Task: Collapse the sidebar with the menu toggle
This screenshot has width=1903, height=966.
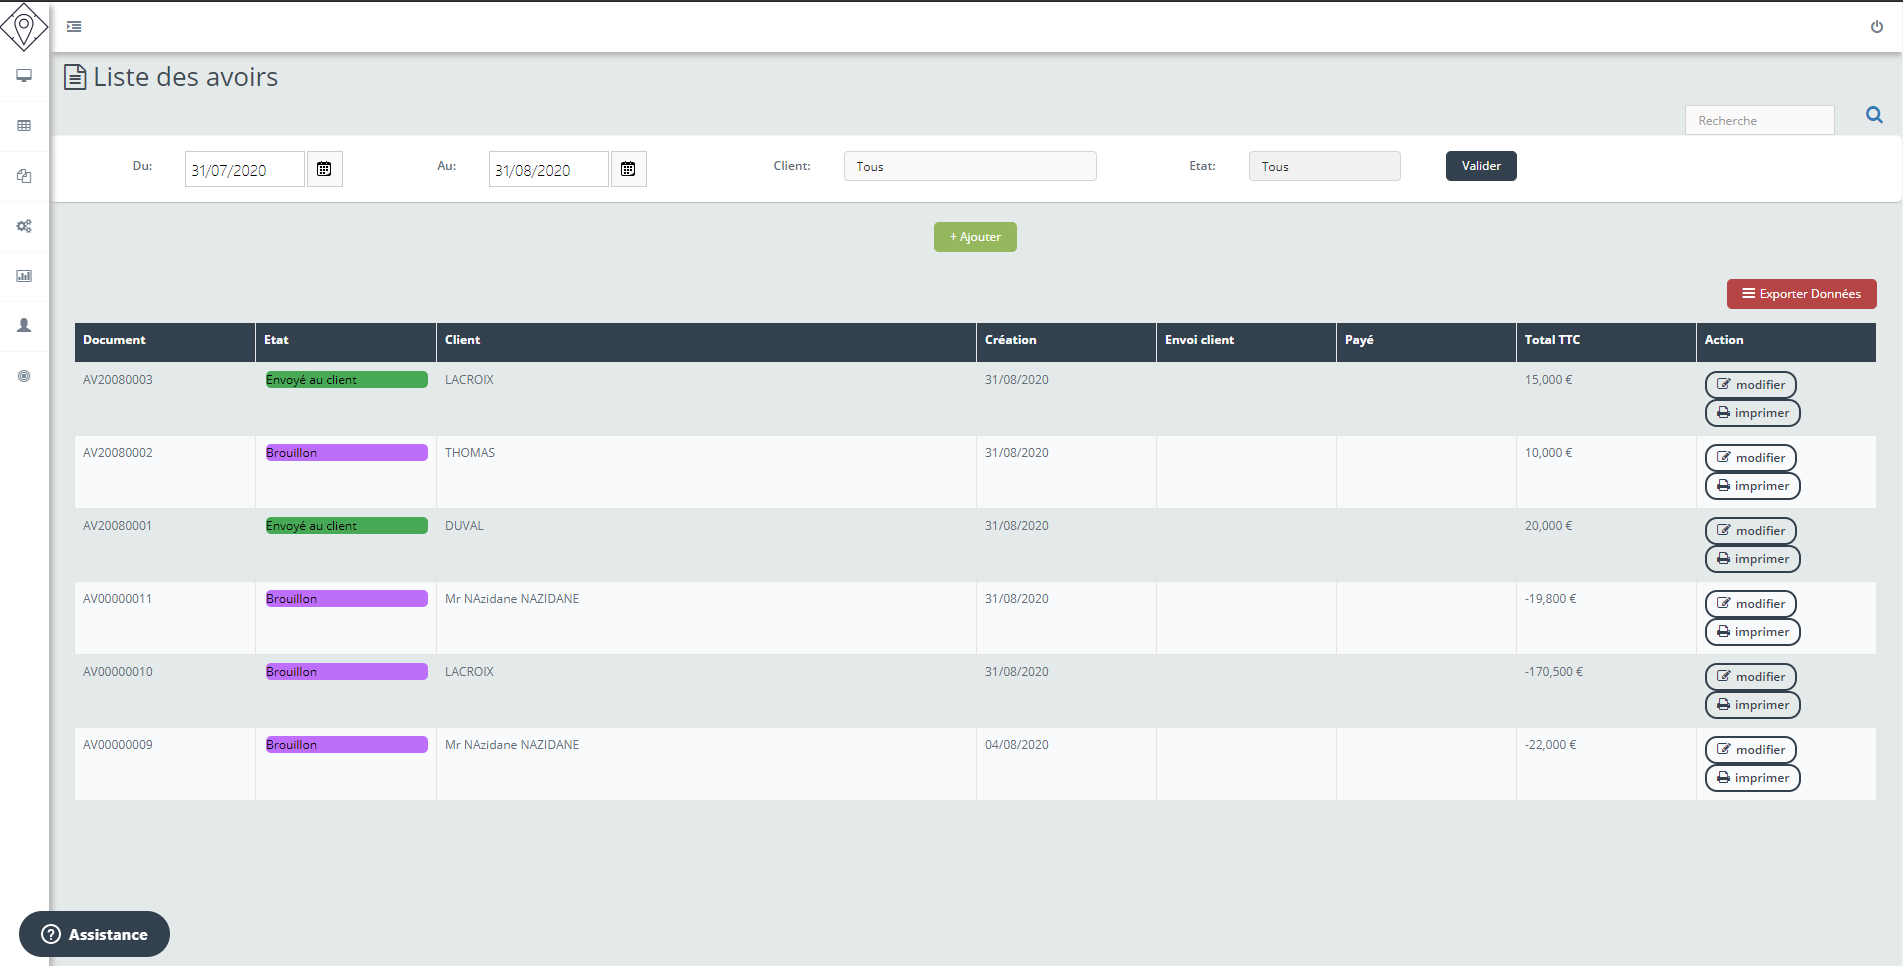Action: (x=73, y=26)
